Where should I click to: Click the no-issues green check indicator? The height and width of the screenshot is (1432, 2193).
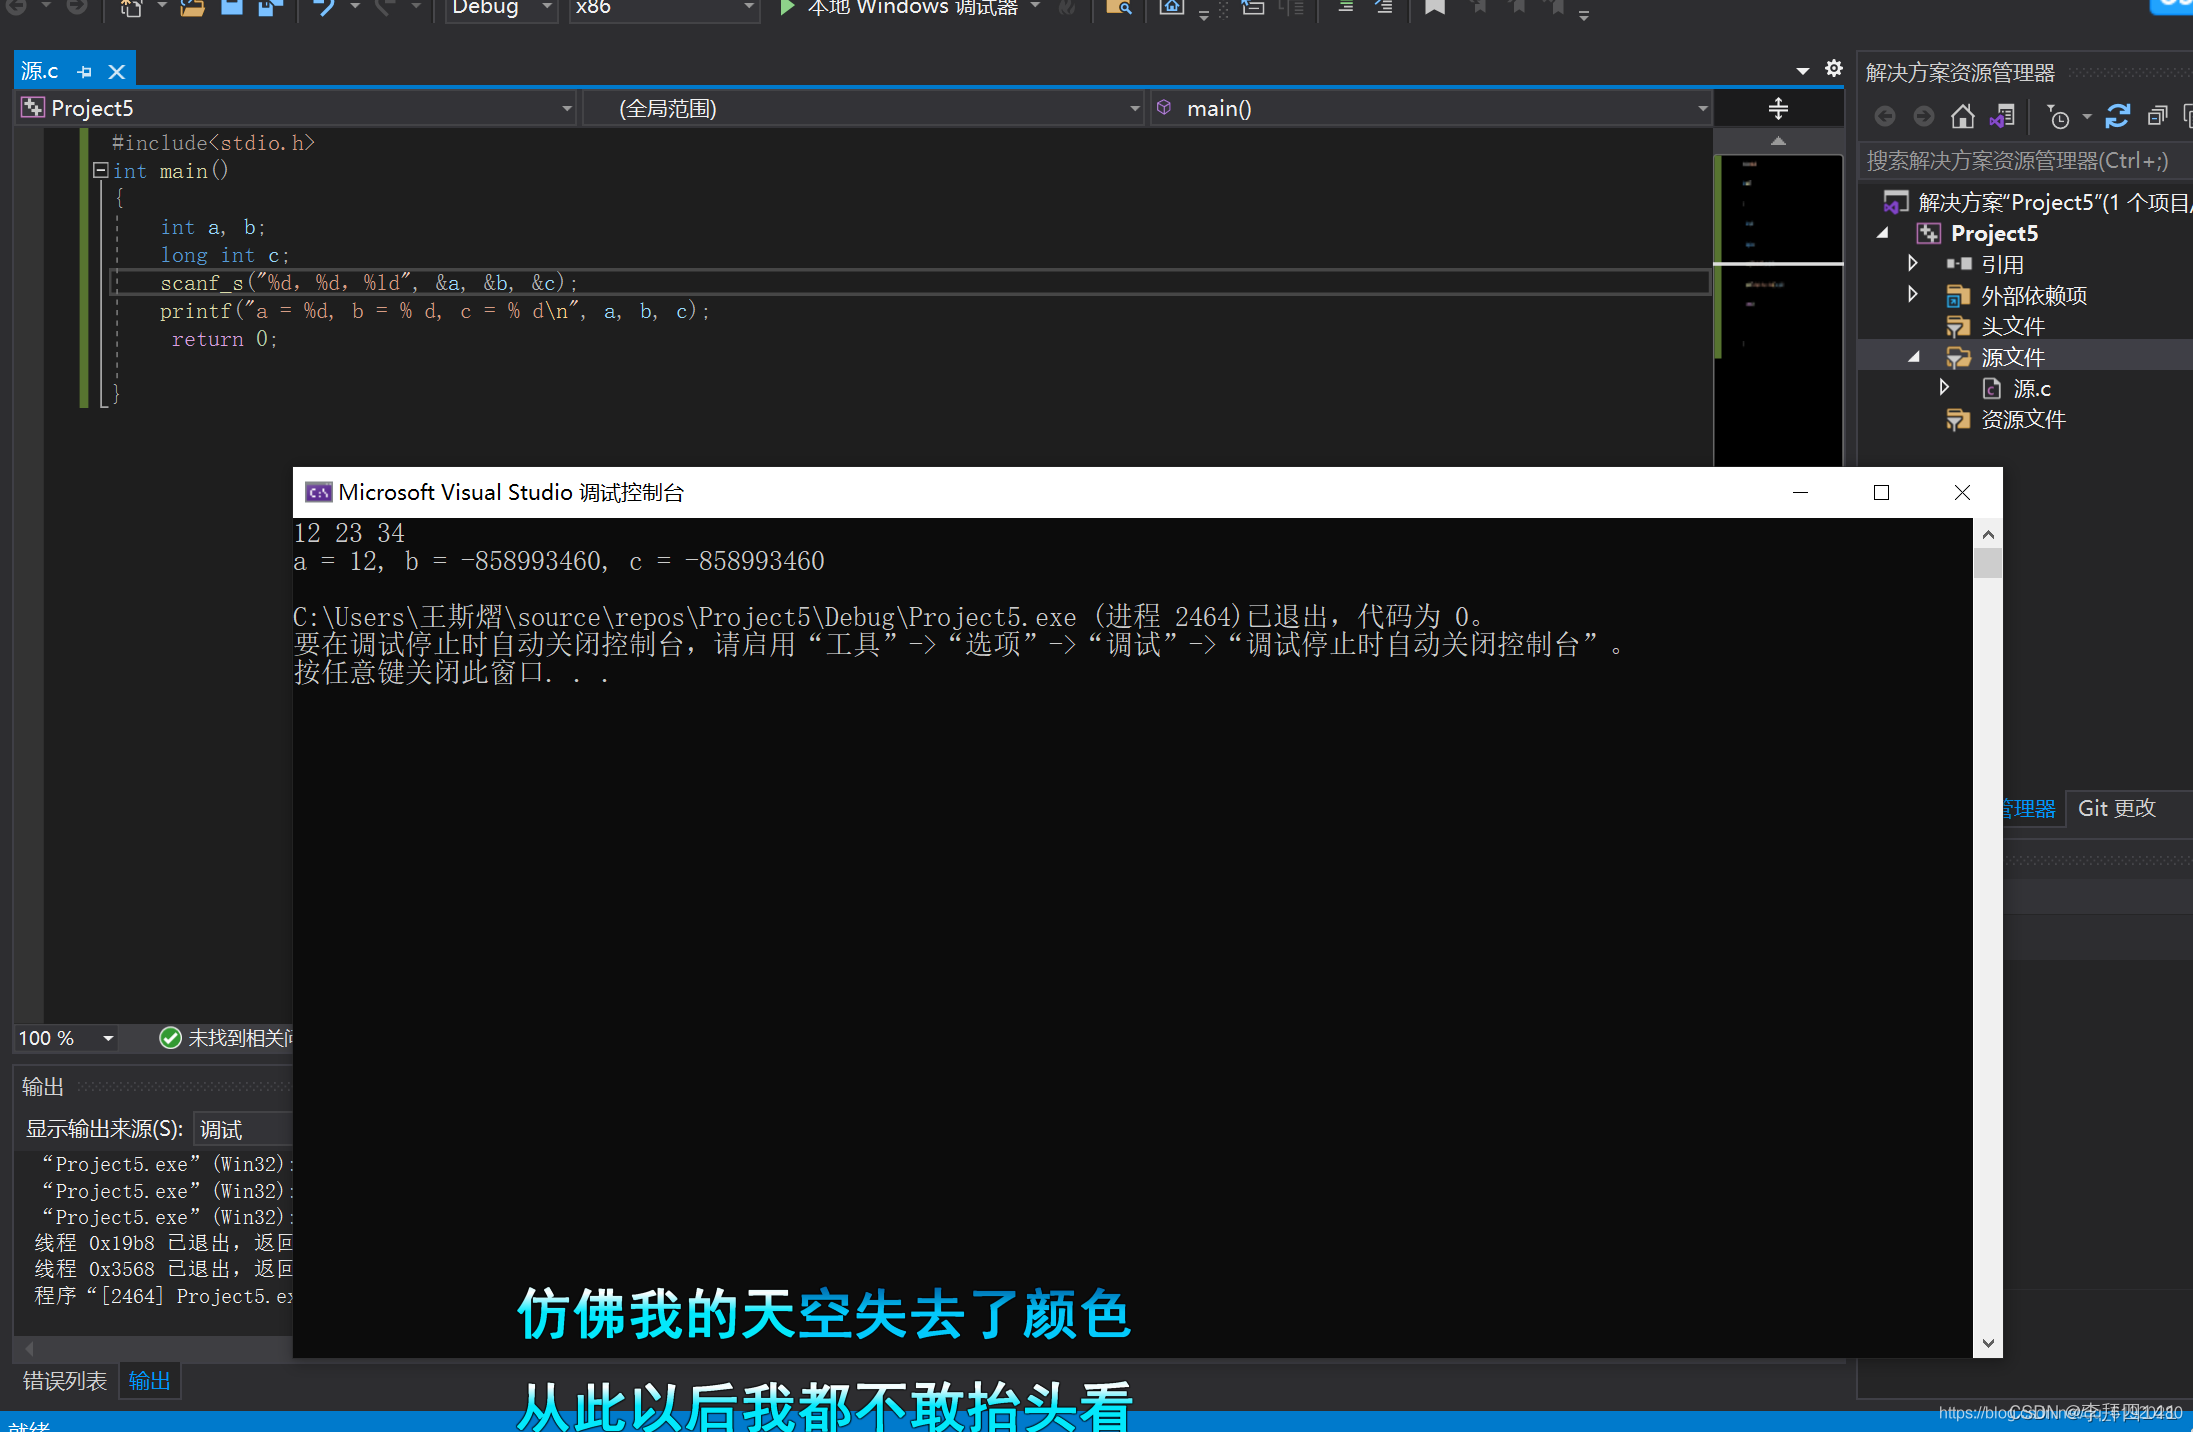(x=171, y=1038)
